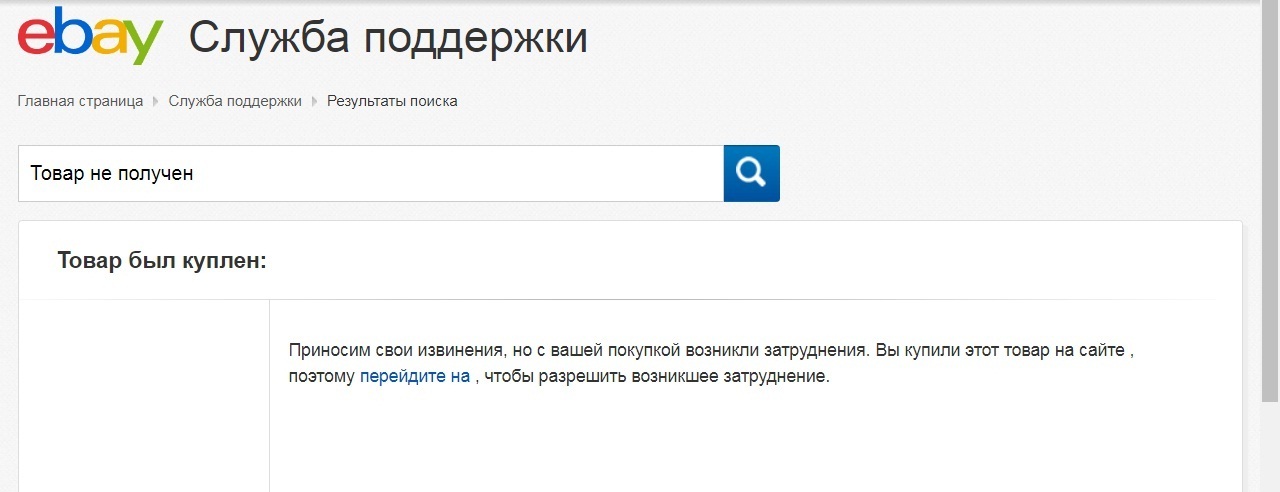
Task: Click the red letter e in logo
Action: [37, 37]
